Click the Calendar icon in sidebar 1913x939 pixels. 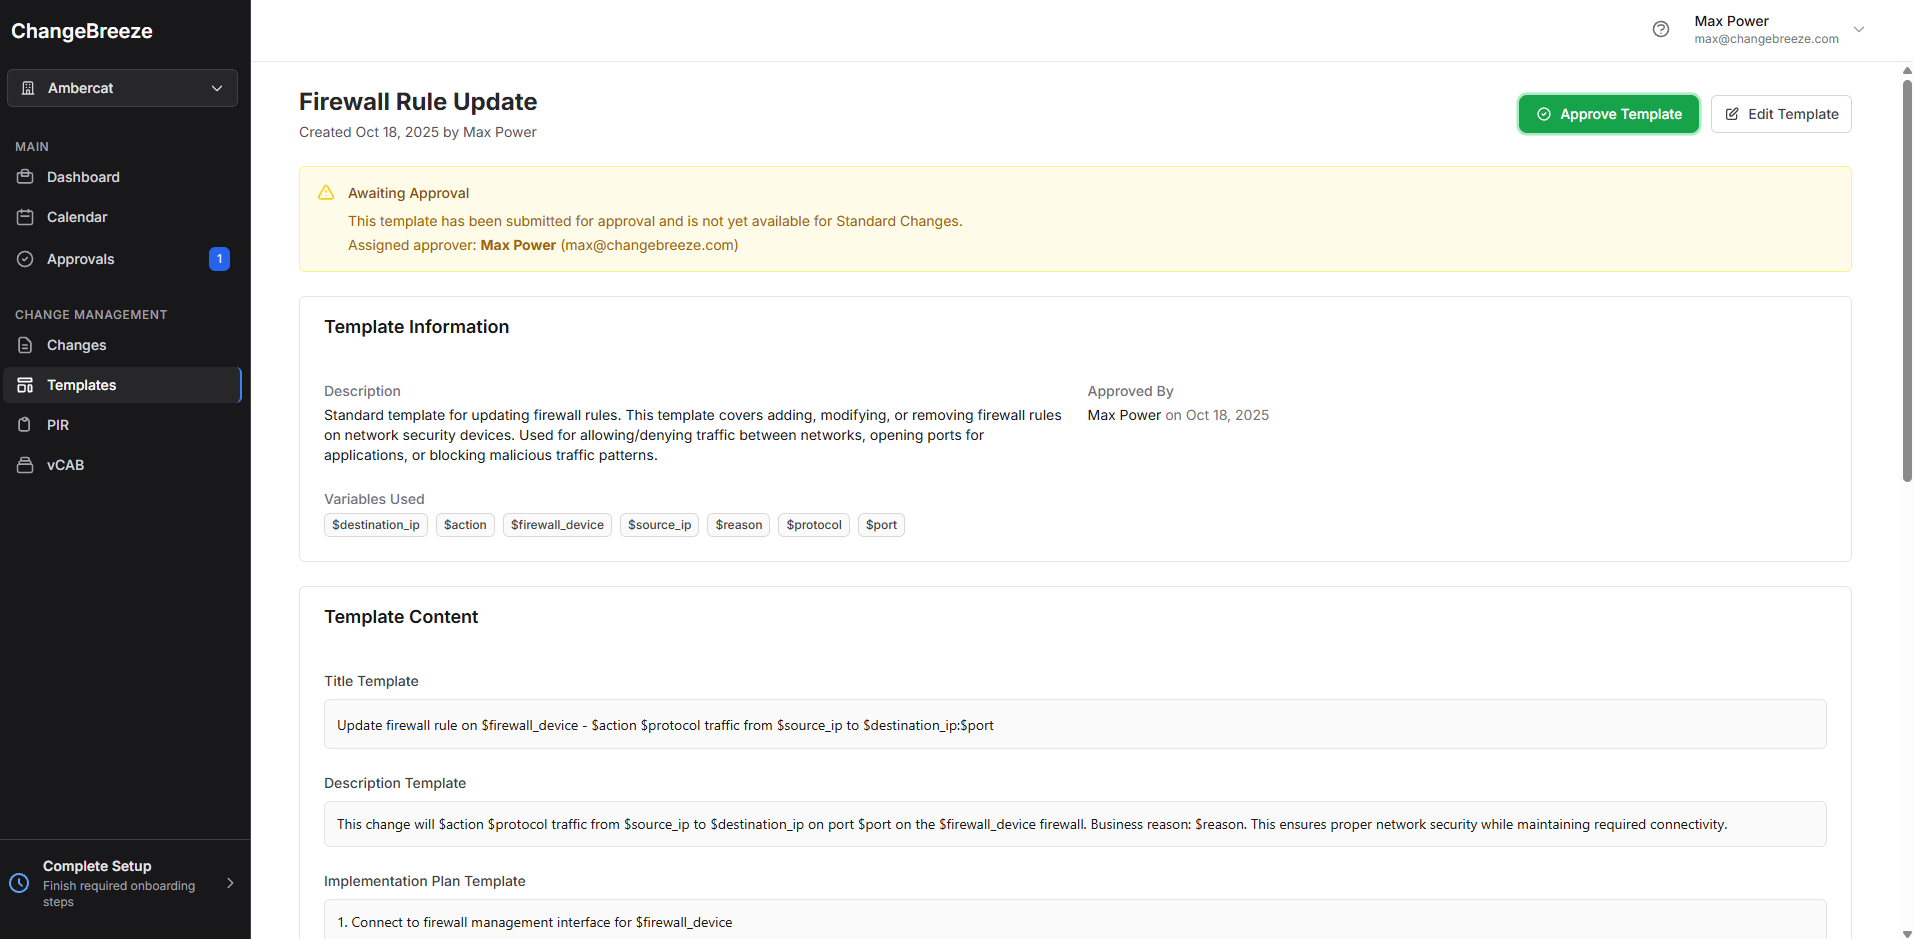coord(26,217)
